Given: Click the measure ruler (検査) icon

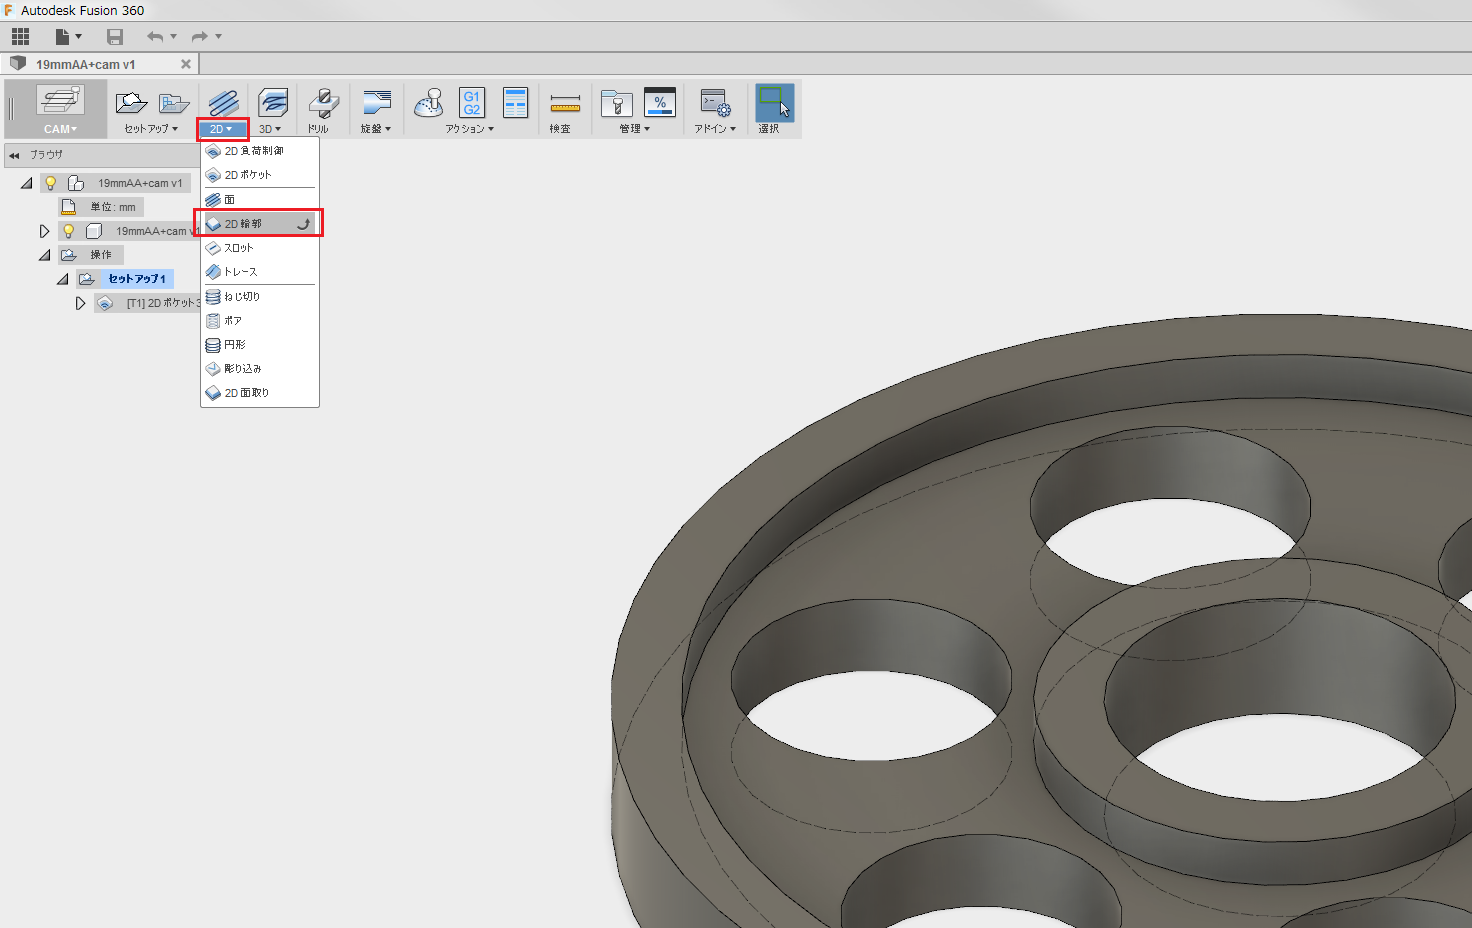Looking at the screenshot, I should click(564, 104).
